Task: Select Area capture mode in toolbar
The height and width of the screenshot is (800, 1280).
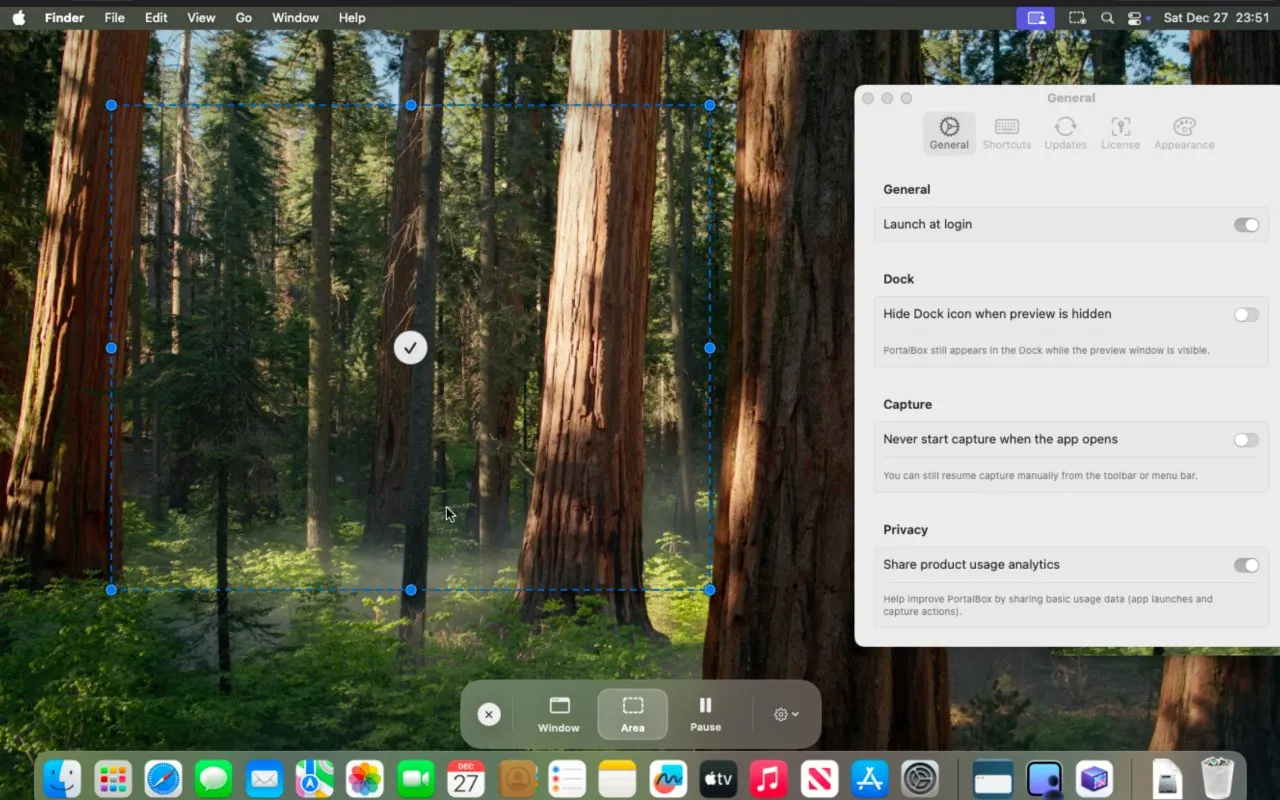Action: [633, 714]
